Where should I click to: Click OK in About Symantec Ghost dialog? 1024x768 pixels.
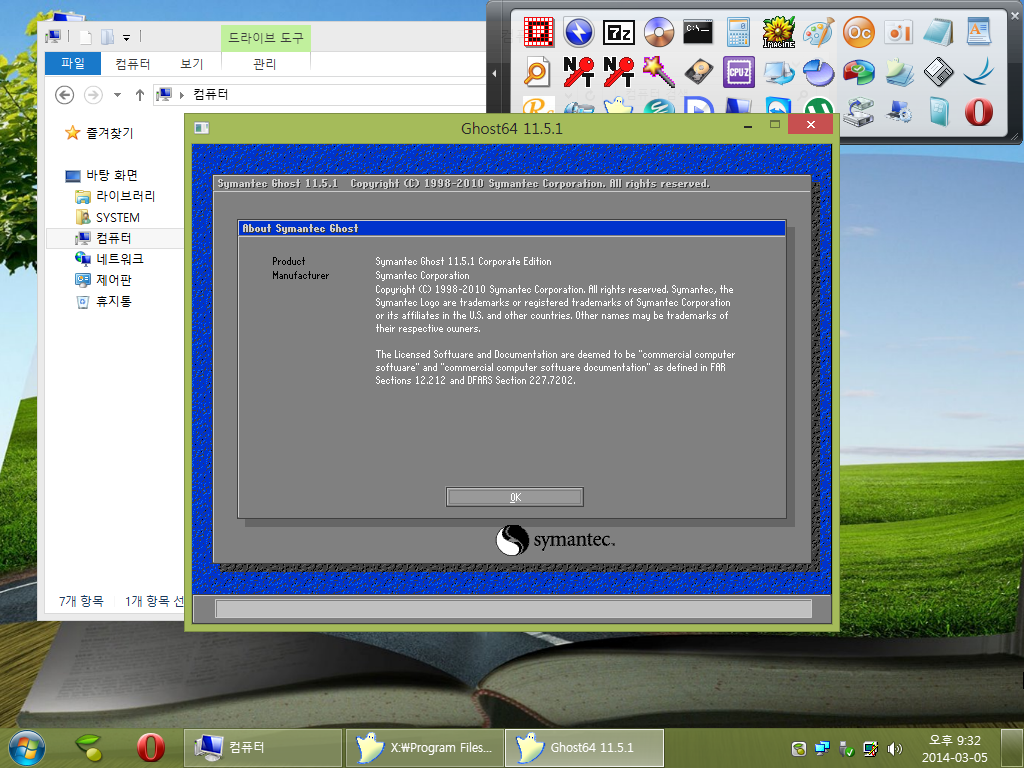click(x=515, y=497)
